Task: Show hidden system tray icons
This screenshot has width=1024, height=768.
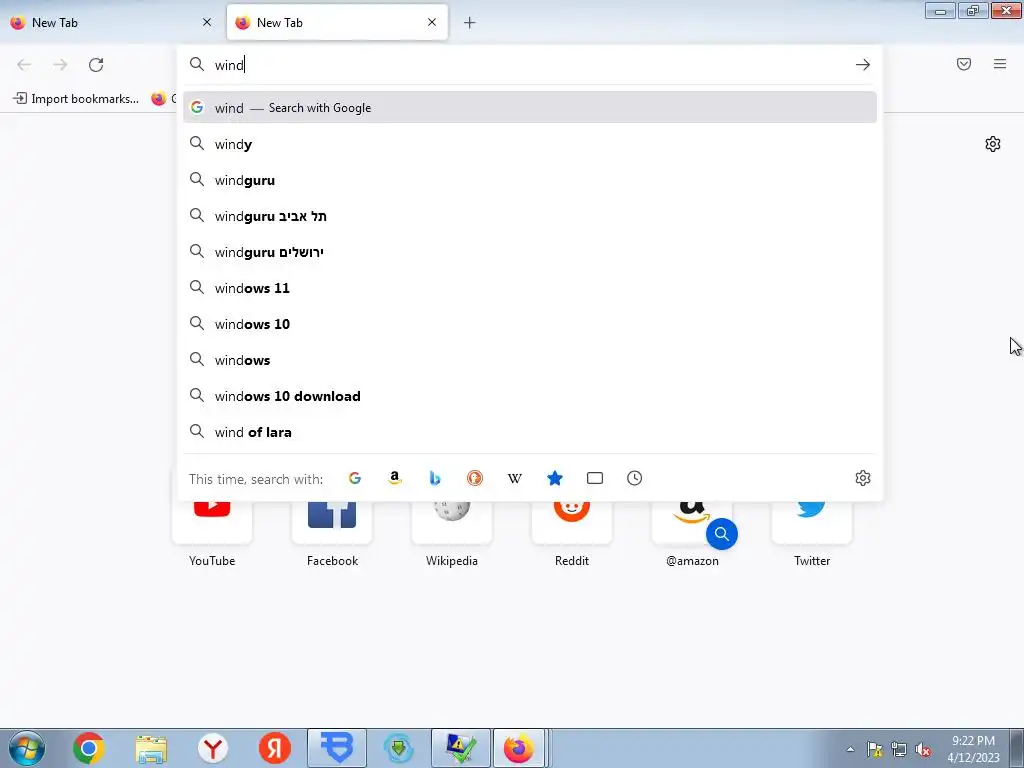Action: [850, 749]
